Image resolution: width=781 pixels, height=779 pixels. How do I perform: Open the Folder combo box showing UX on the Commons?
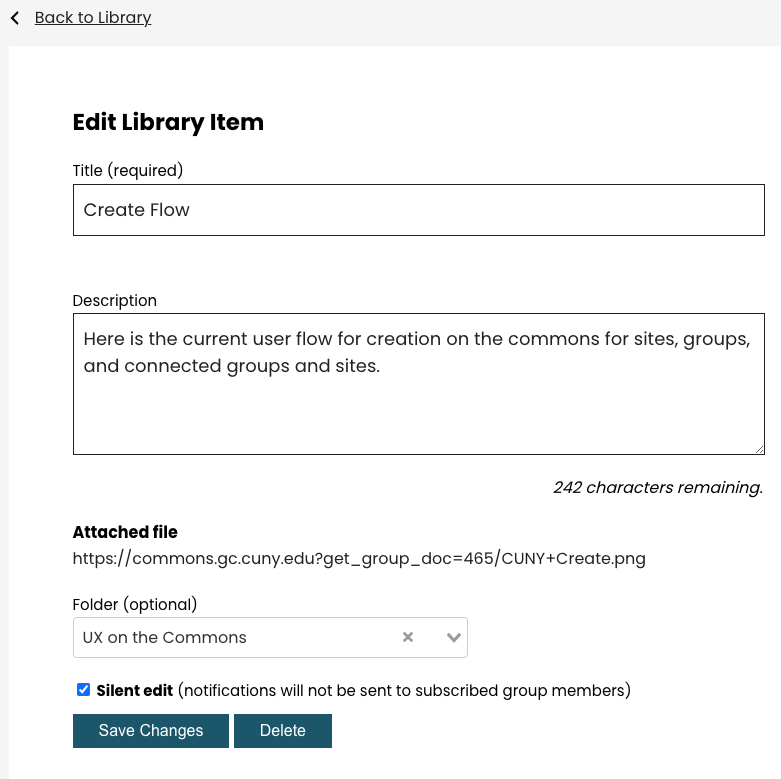pyautogui.click(x=235, y=637)
